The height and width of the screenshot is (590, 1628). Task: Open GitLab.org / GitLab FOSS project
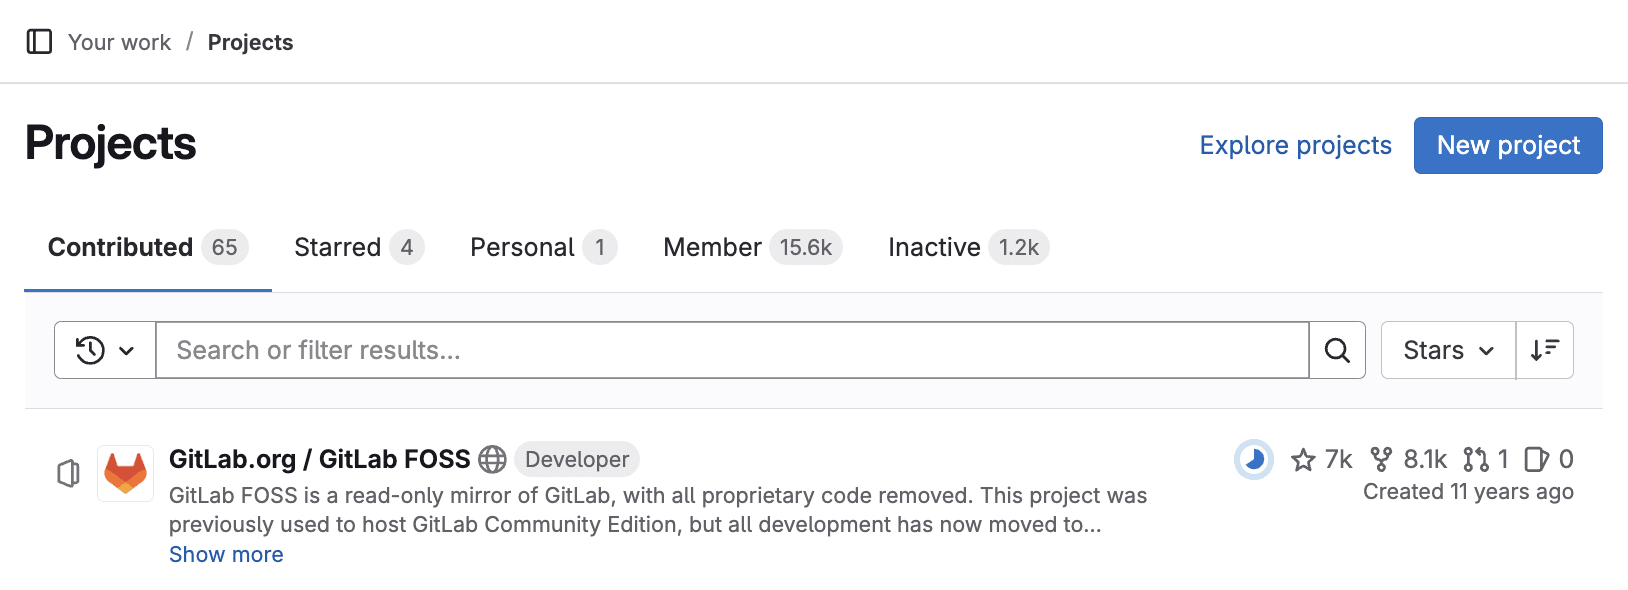click(319, 459)
